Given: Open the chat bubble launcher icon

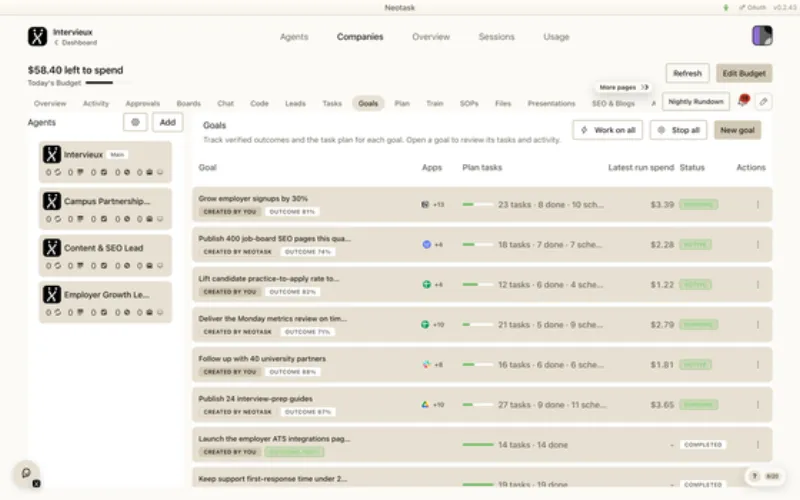Looking at the screenshot, I should (x=27, y=473).
